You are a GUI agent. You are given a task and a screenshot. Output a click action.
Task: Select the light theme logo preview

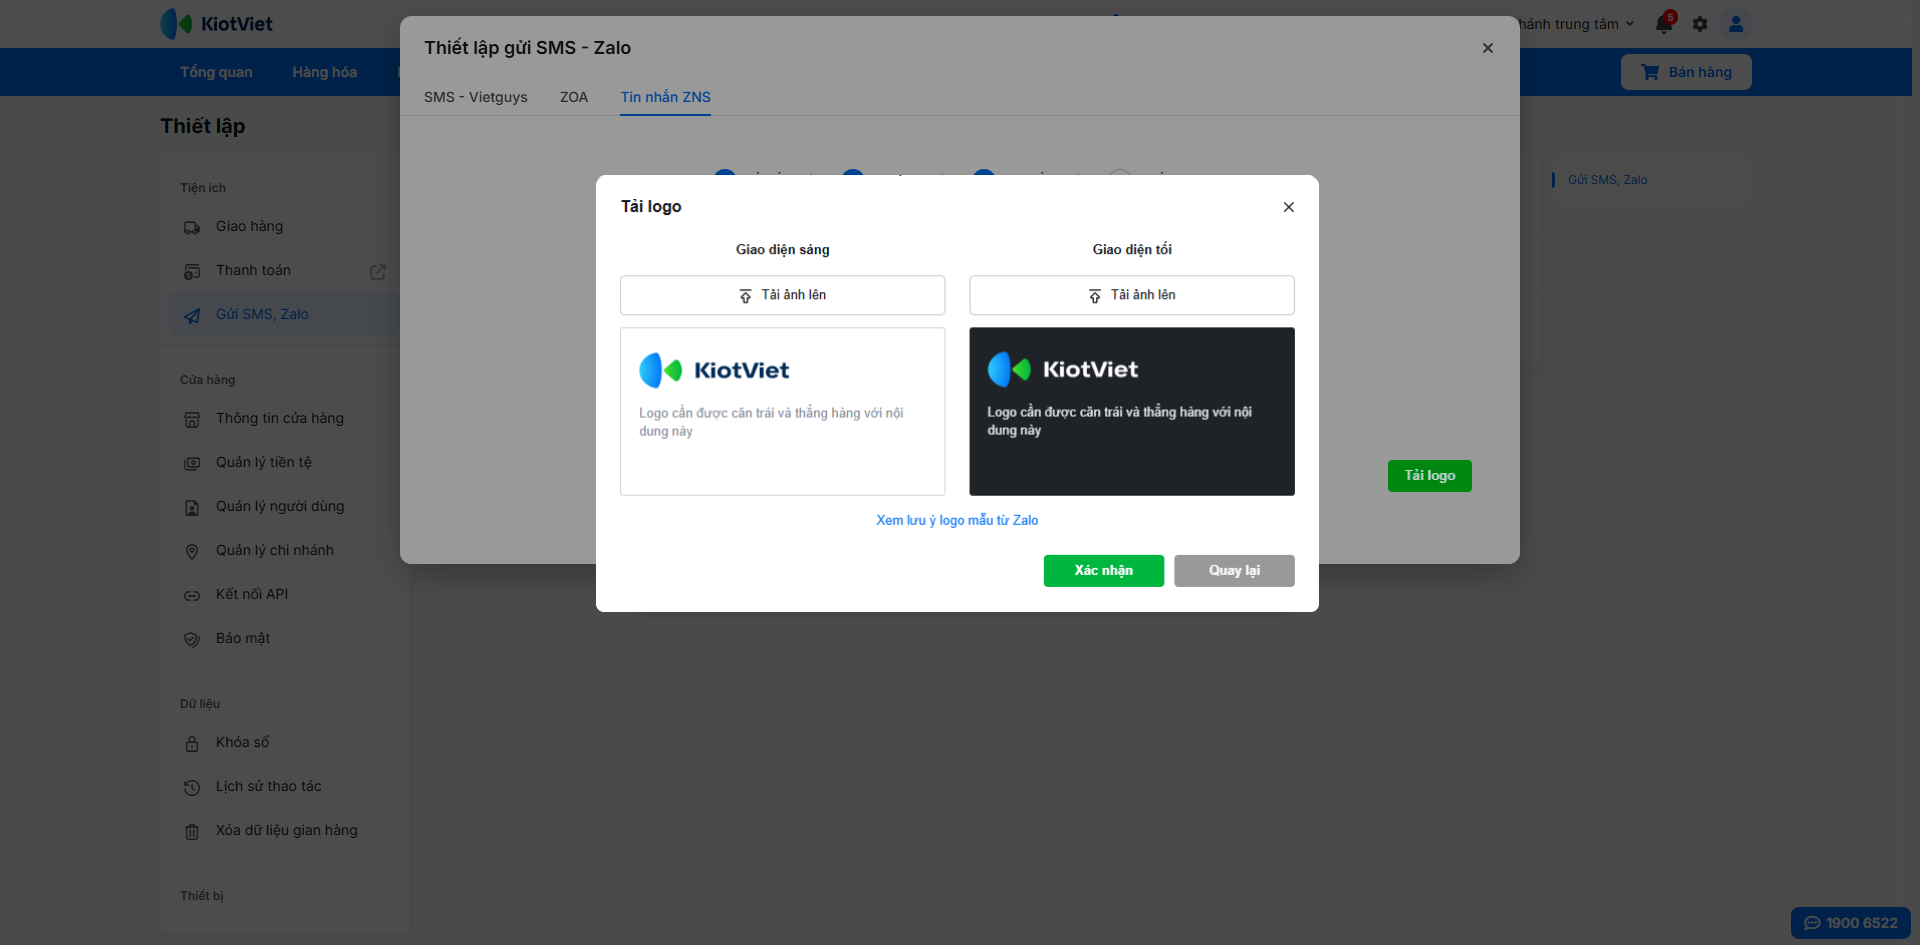click(x=782, y=411)
